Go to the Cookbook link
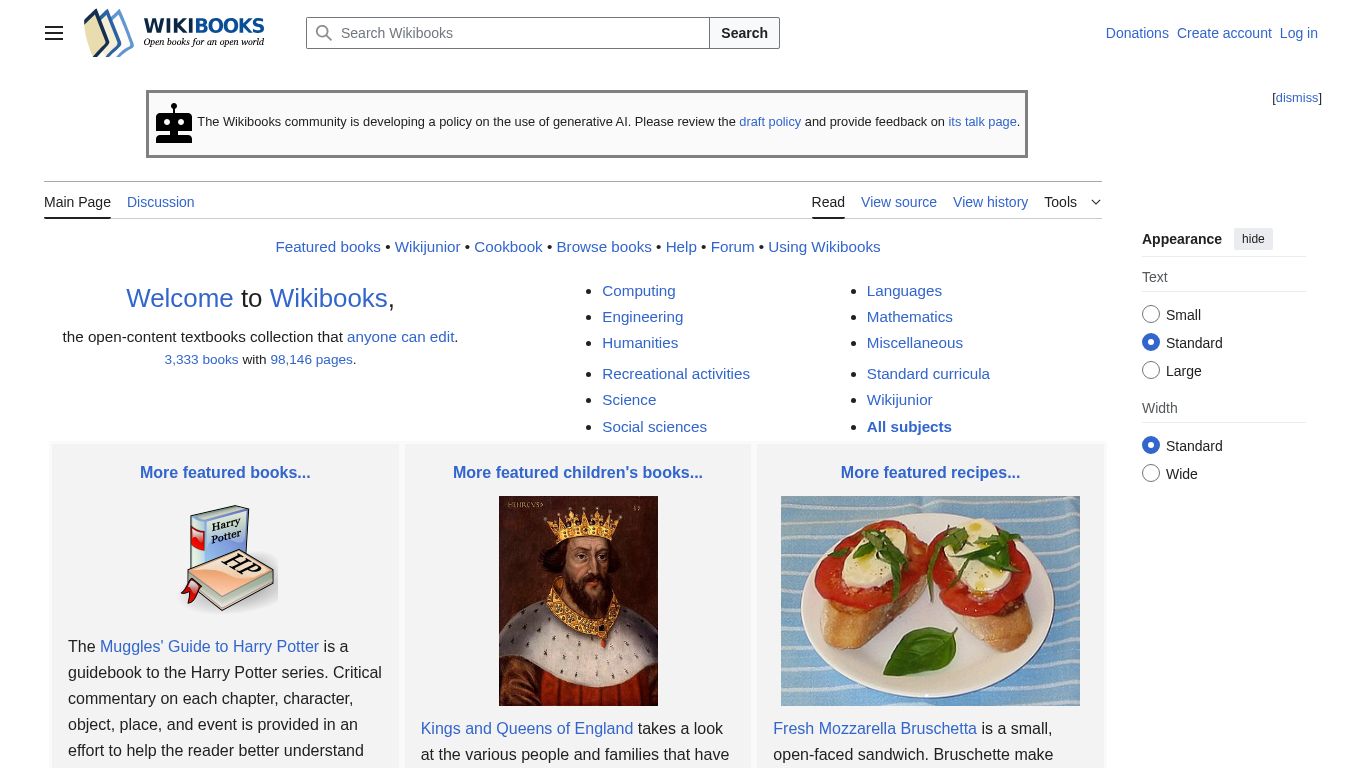The width and height of the screenshot is (1366, 768). pos(508,247)
